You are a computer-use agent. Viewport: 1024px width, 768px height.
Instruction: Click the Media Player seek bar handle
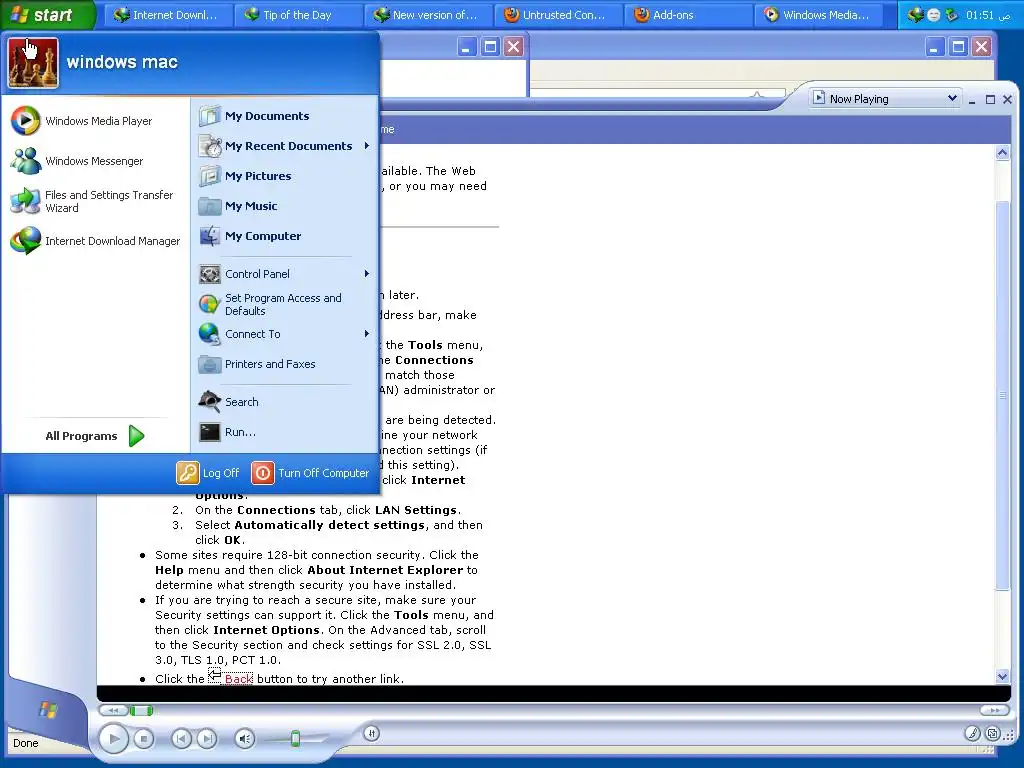[x=141, y=711]
